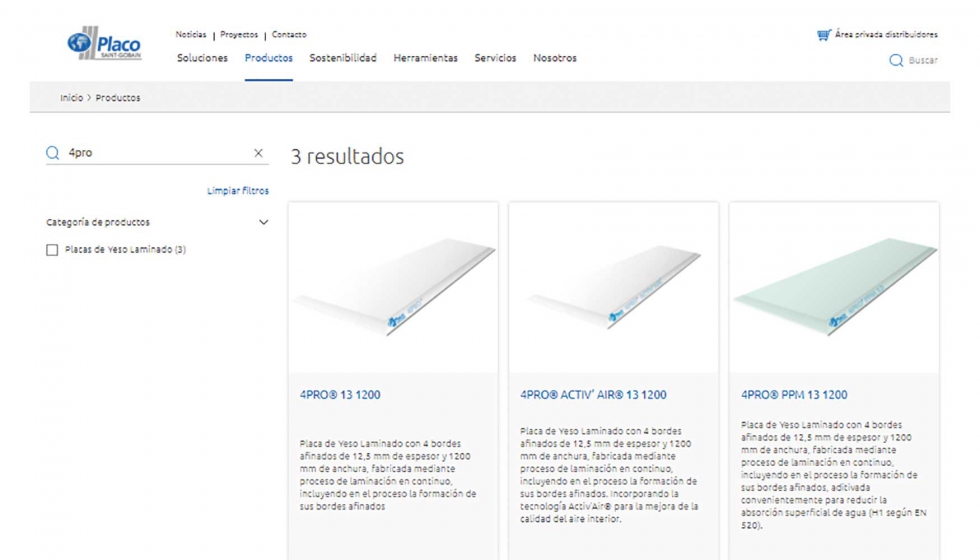Click the Limpiar filtros link
Screen dimensions: 980x560
(x=238, y=191)
